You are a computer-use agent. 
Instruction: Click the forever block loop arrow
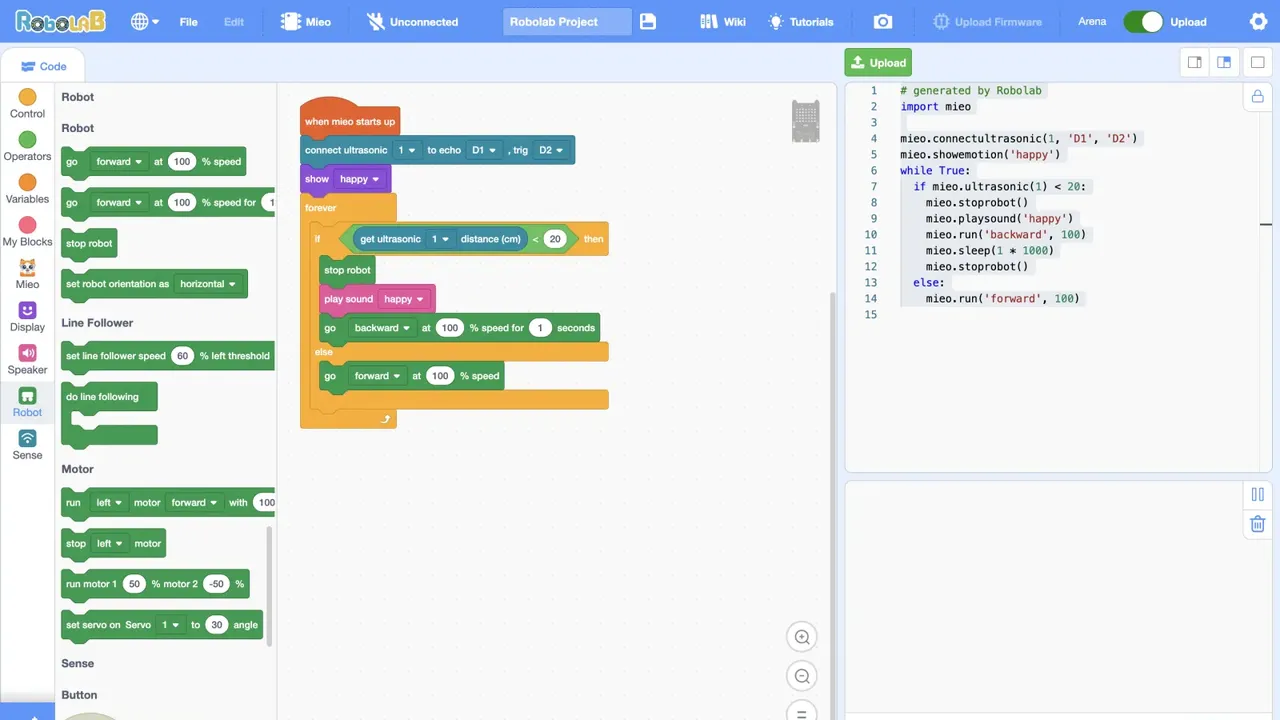(385, 419)
